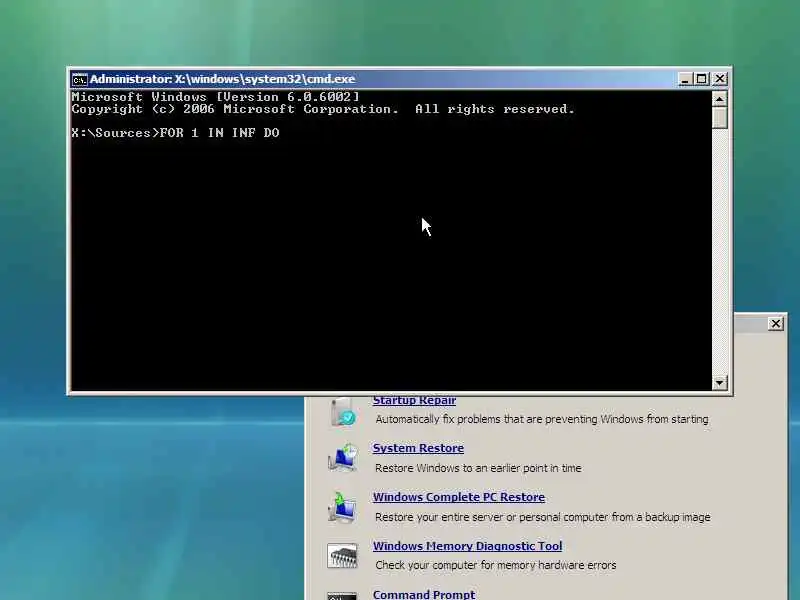The image size is (800, 600).
Task: Click the command prompt scrollbar up arrow
Action: click(719, 98)
